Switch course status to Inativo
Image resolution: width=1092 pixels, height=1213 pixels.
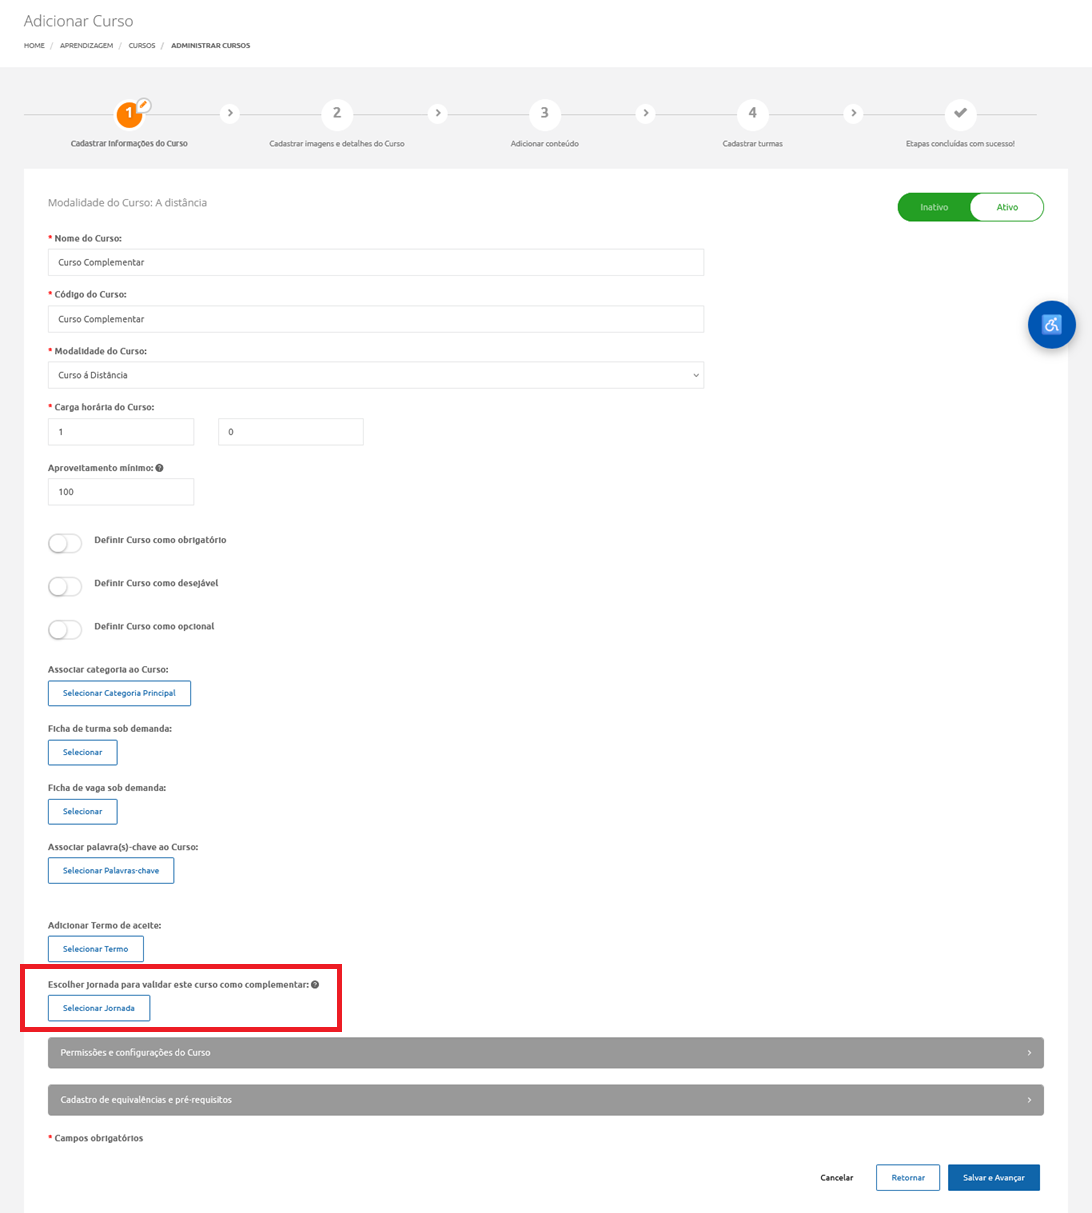[x=934, y=207]
